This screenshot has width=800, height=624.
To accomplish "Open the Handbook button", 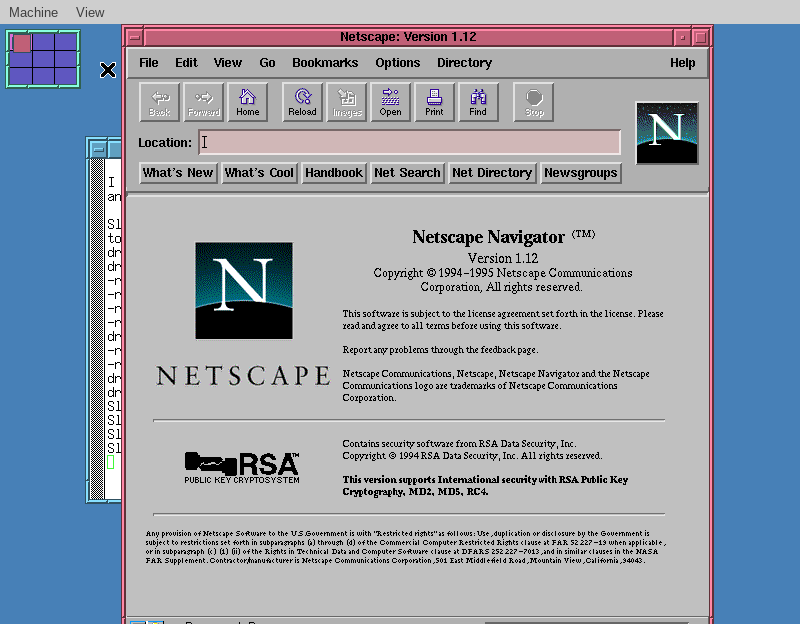I will tap(334, 173).
